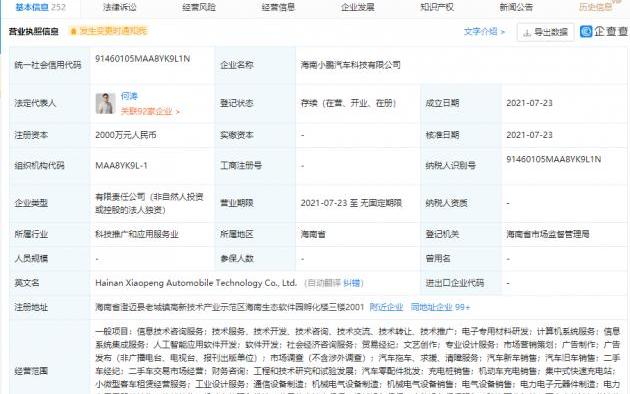Image resolution: width=630 pixels, height=394 pixels.
Task: Open the 知识产权 tab
Action: pyautogui.click(x=437, y=7)
